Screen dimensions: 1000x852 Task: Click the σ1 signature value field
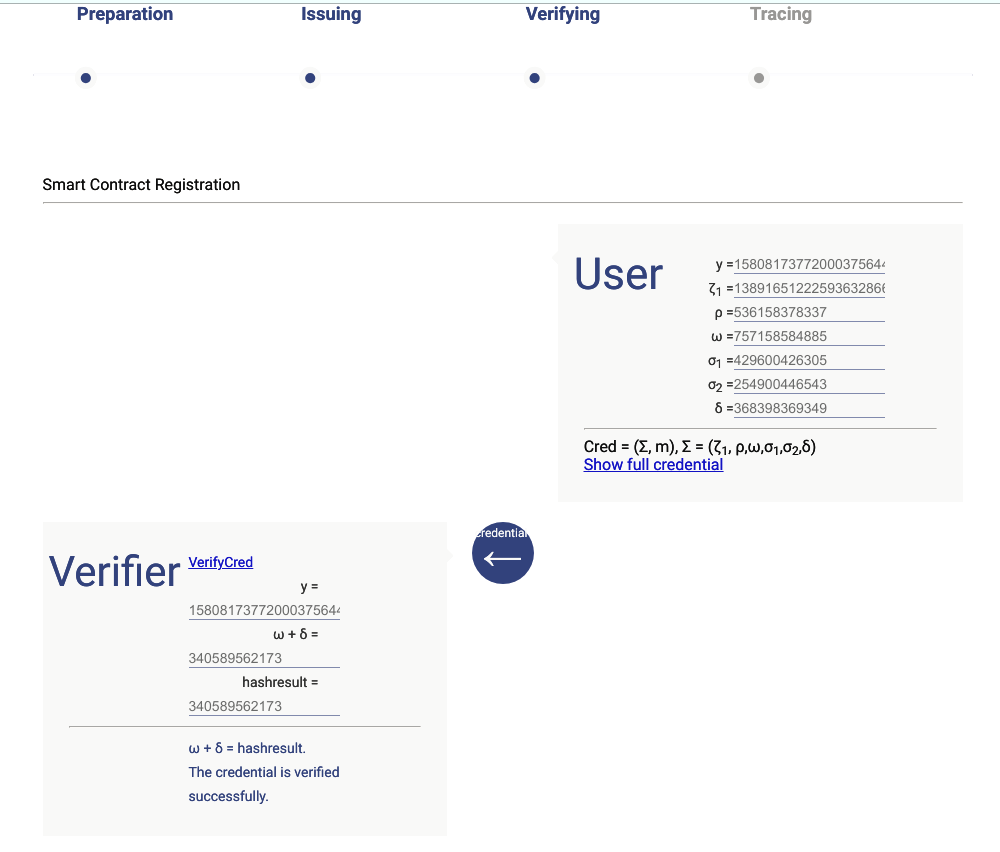pos(810,360)
